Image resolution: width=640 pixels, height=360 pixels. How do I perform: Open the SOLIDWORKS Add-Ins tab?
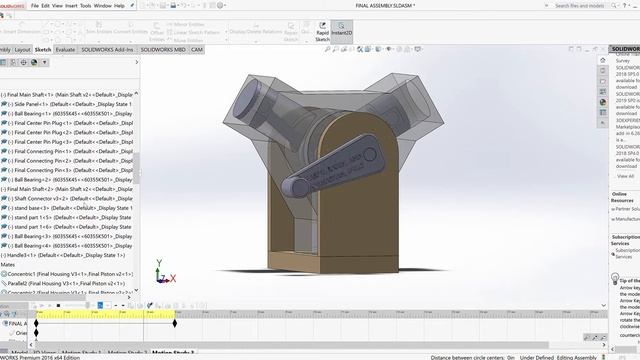click(x=107, y=50)
